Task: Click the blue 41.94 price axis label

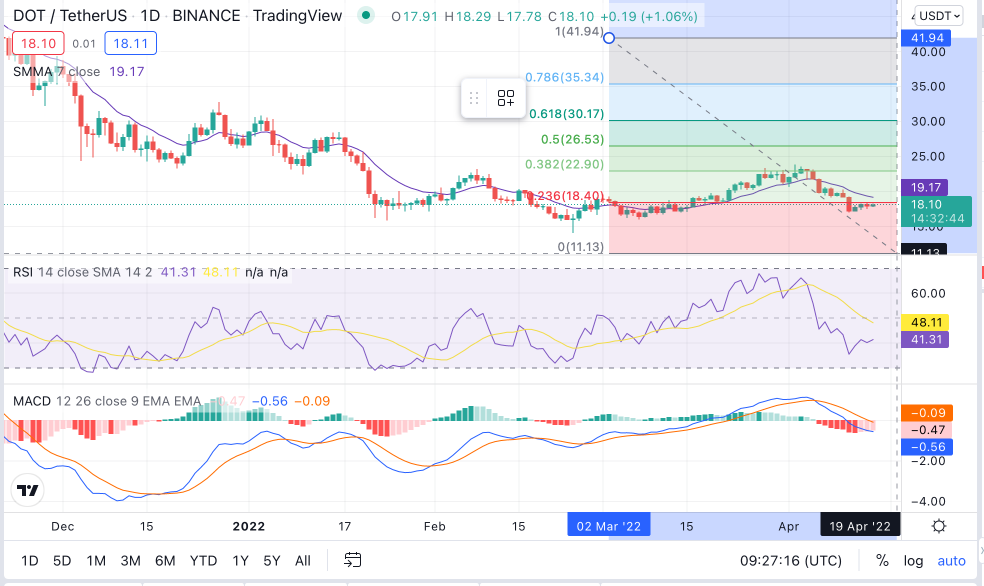Action: coord(926,38)
